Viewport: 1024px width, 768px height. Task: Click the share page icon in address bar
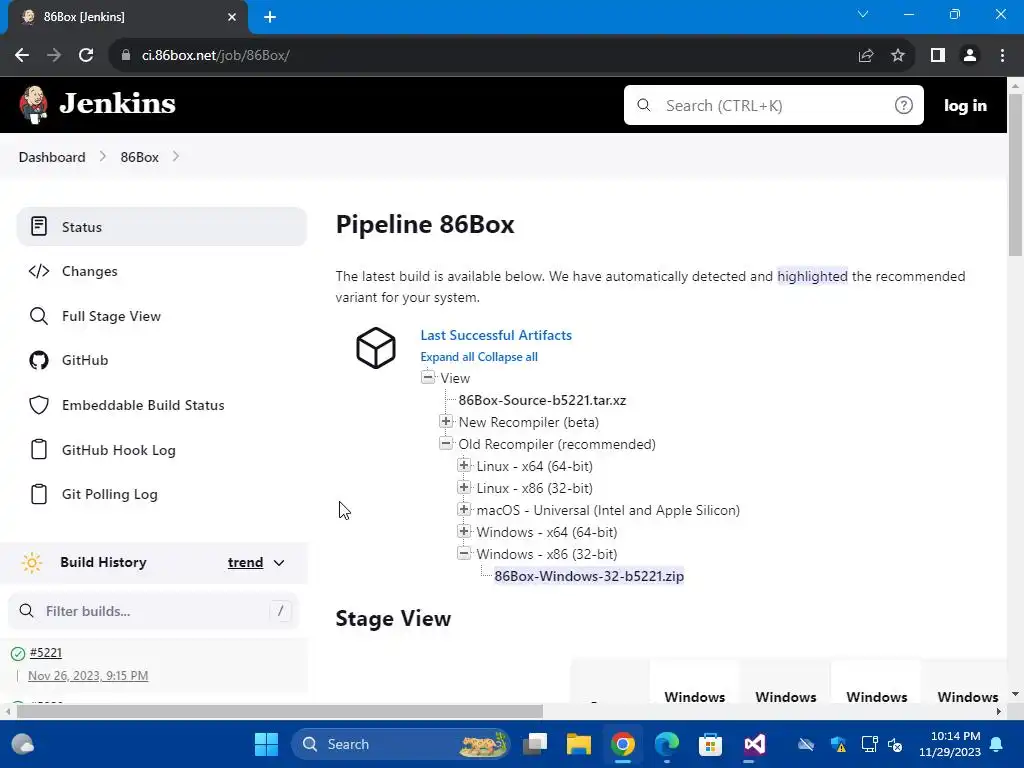coord(866,56)
